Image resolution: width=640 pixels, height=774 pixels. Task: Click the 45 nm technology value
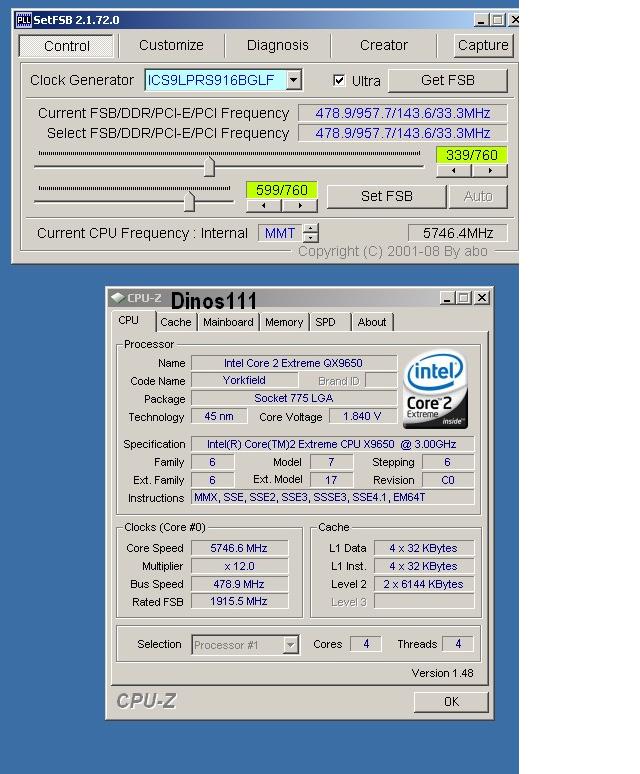[x=219, y=416]
